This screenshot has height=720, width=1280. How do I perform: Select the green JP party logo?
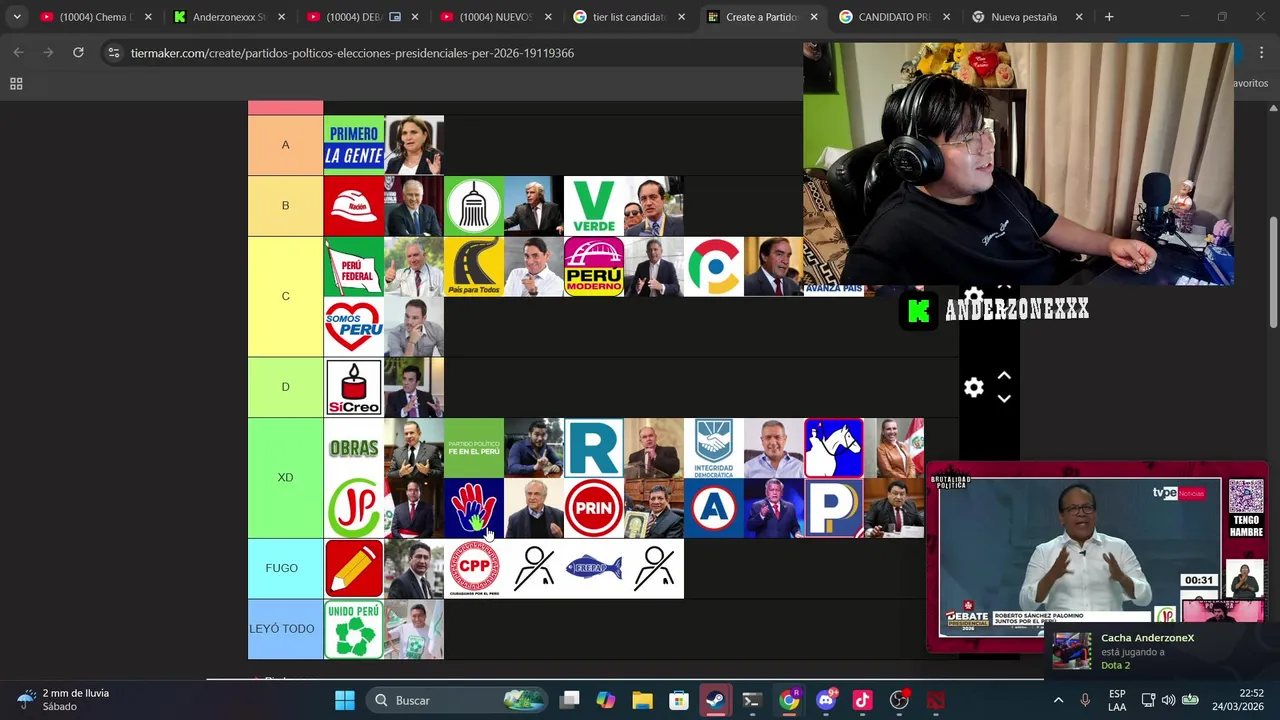click(354, 508)
